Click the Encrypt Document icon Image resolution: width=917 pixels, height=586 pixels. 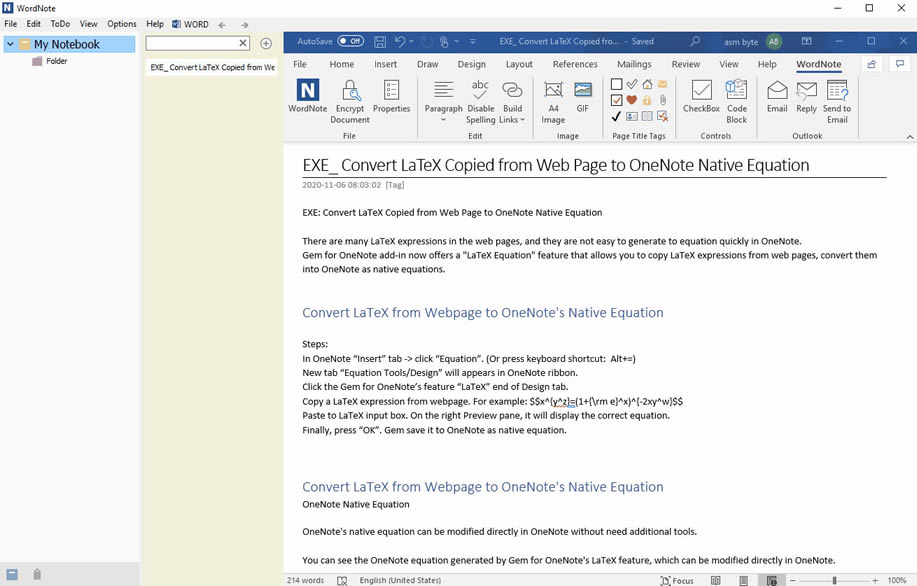click(349, 101)
